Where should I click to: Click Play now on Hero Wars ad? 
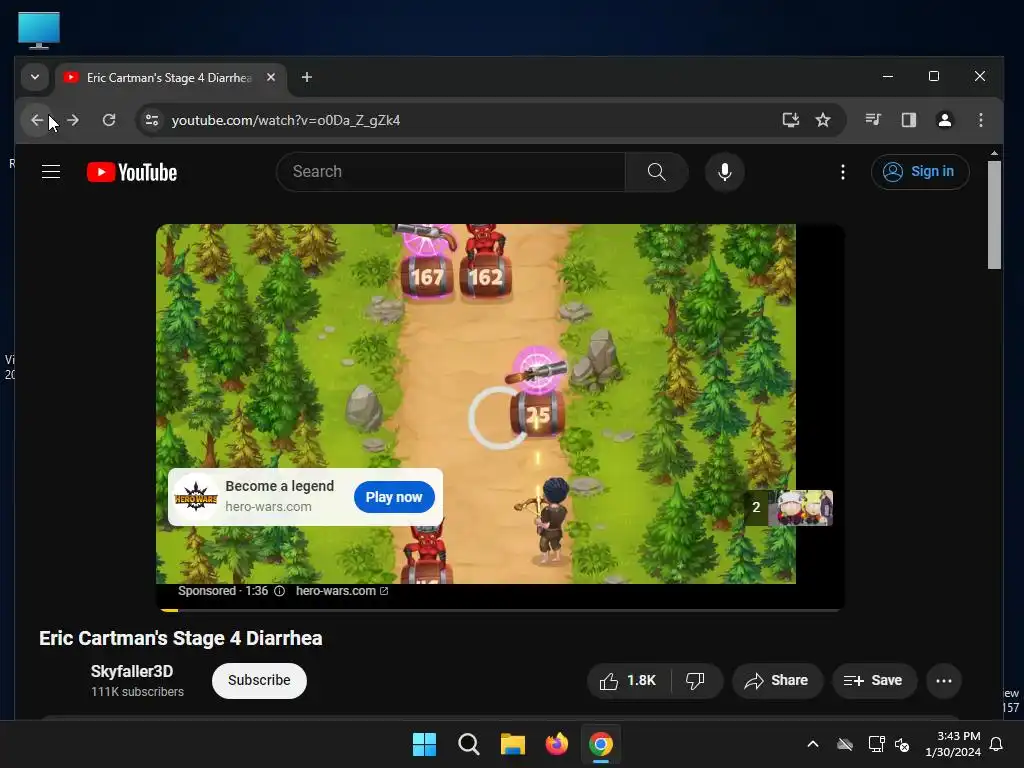(x=394, y=497)
